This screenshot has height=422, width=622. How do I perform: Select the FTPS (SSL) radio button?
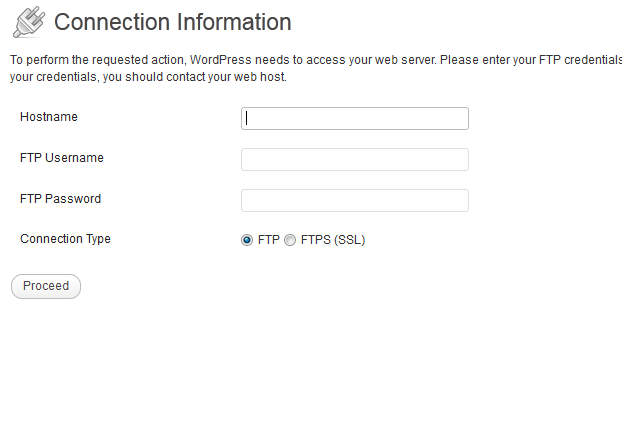pyautogui.click(x=290, y=240)
